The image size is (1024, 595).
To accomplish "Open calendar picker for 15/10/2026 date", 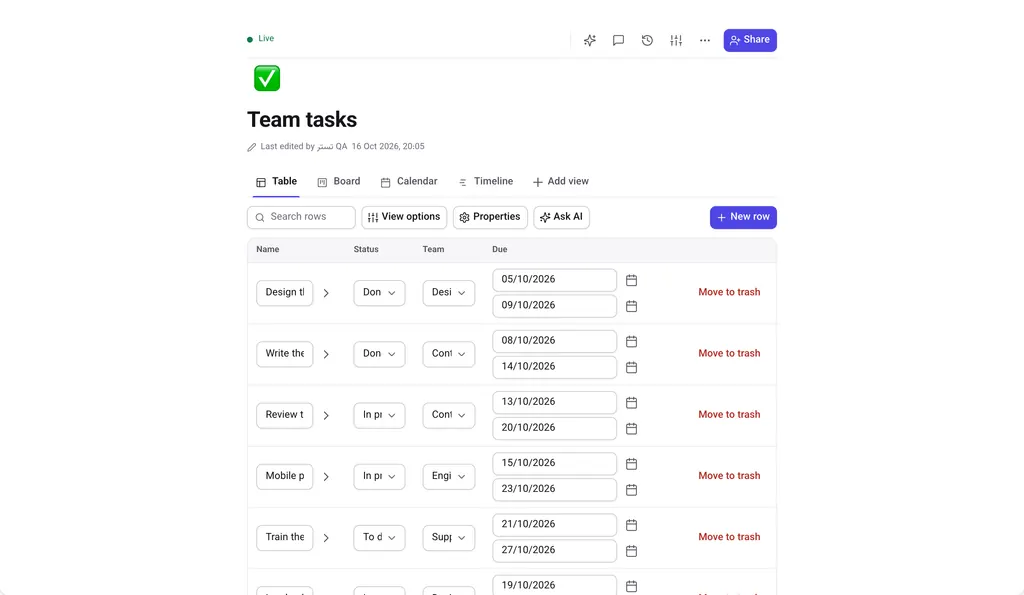I will [x=632, y=464].
